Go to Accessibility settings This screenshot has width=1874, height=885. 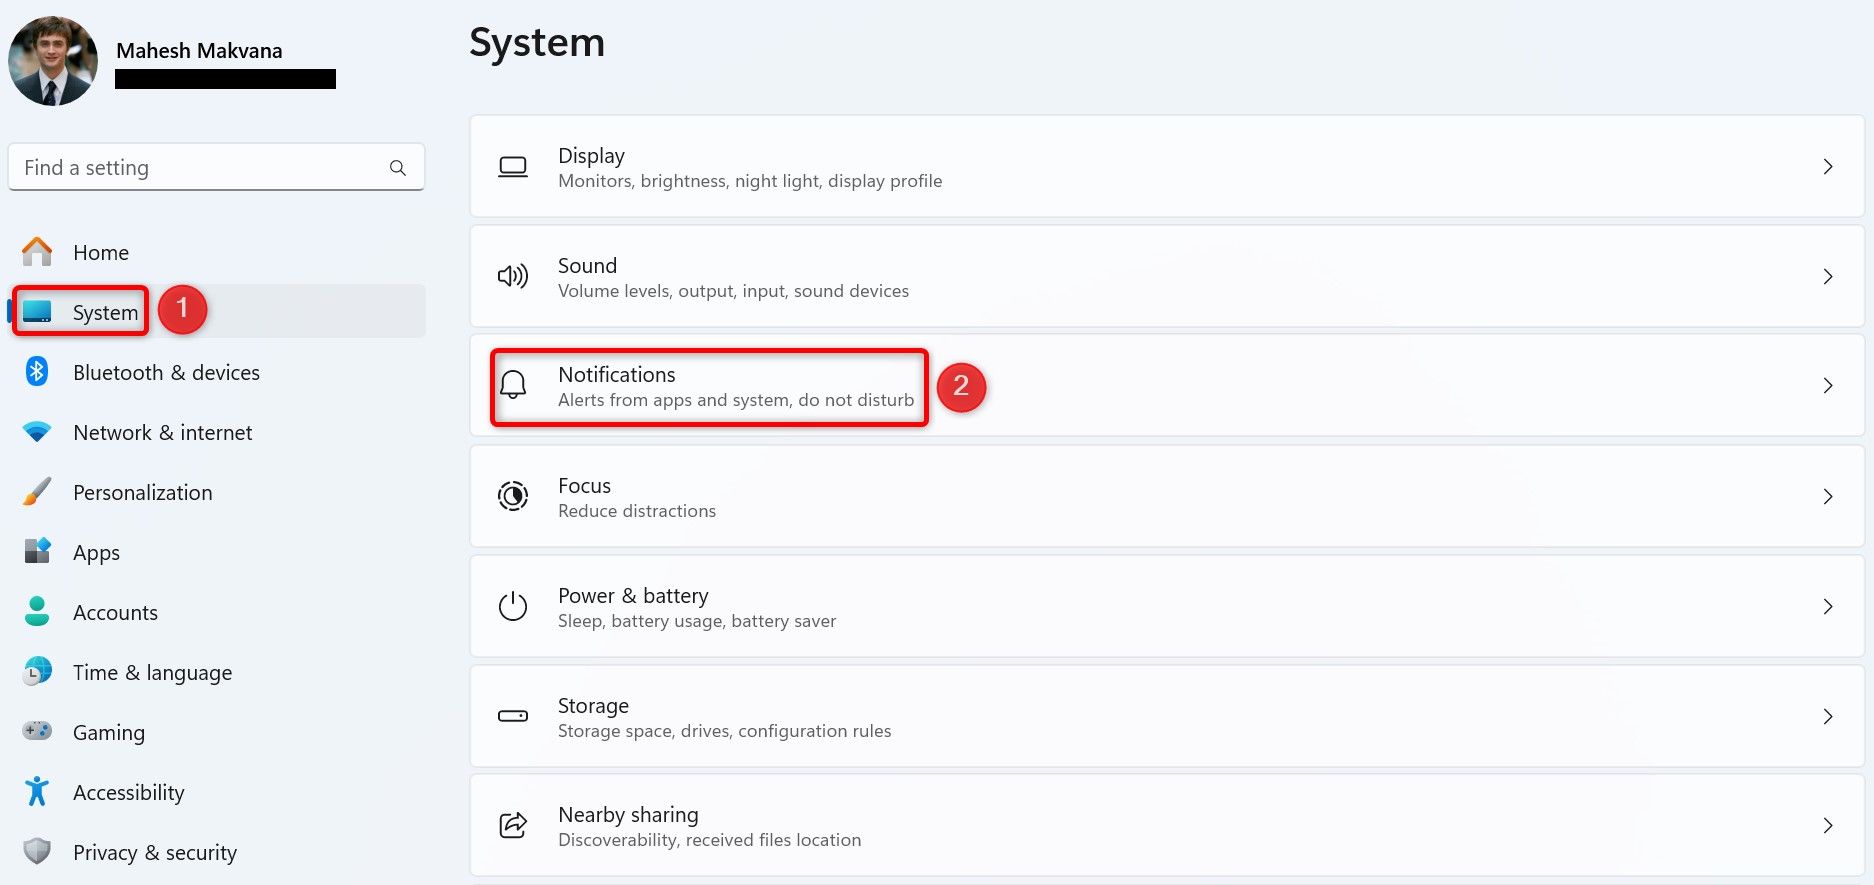[217, 792]
